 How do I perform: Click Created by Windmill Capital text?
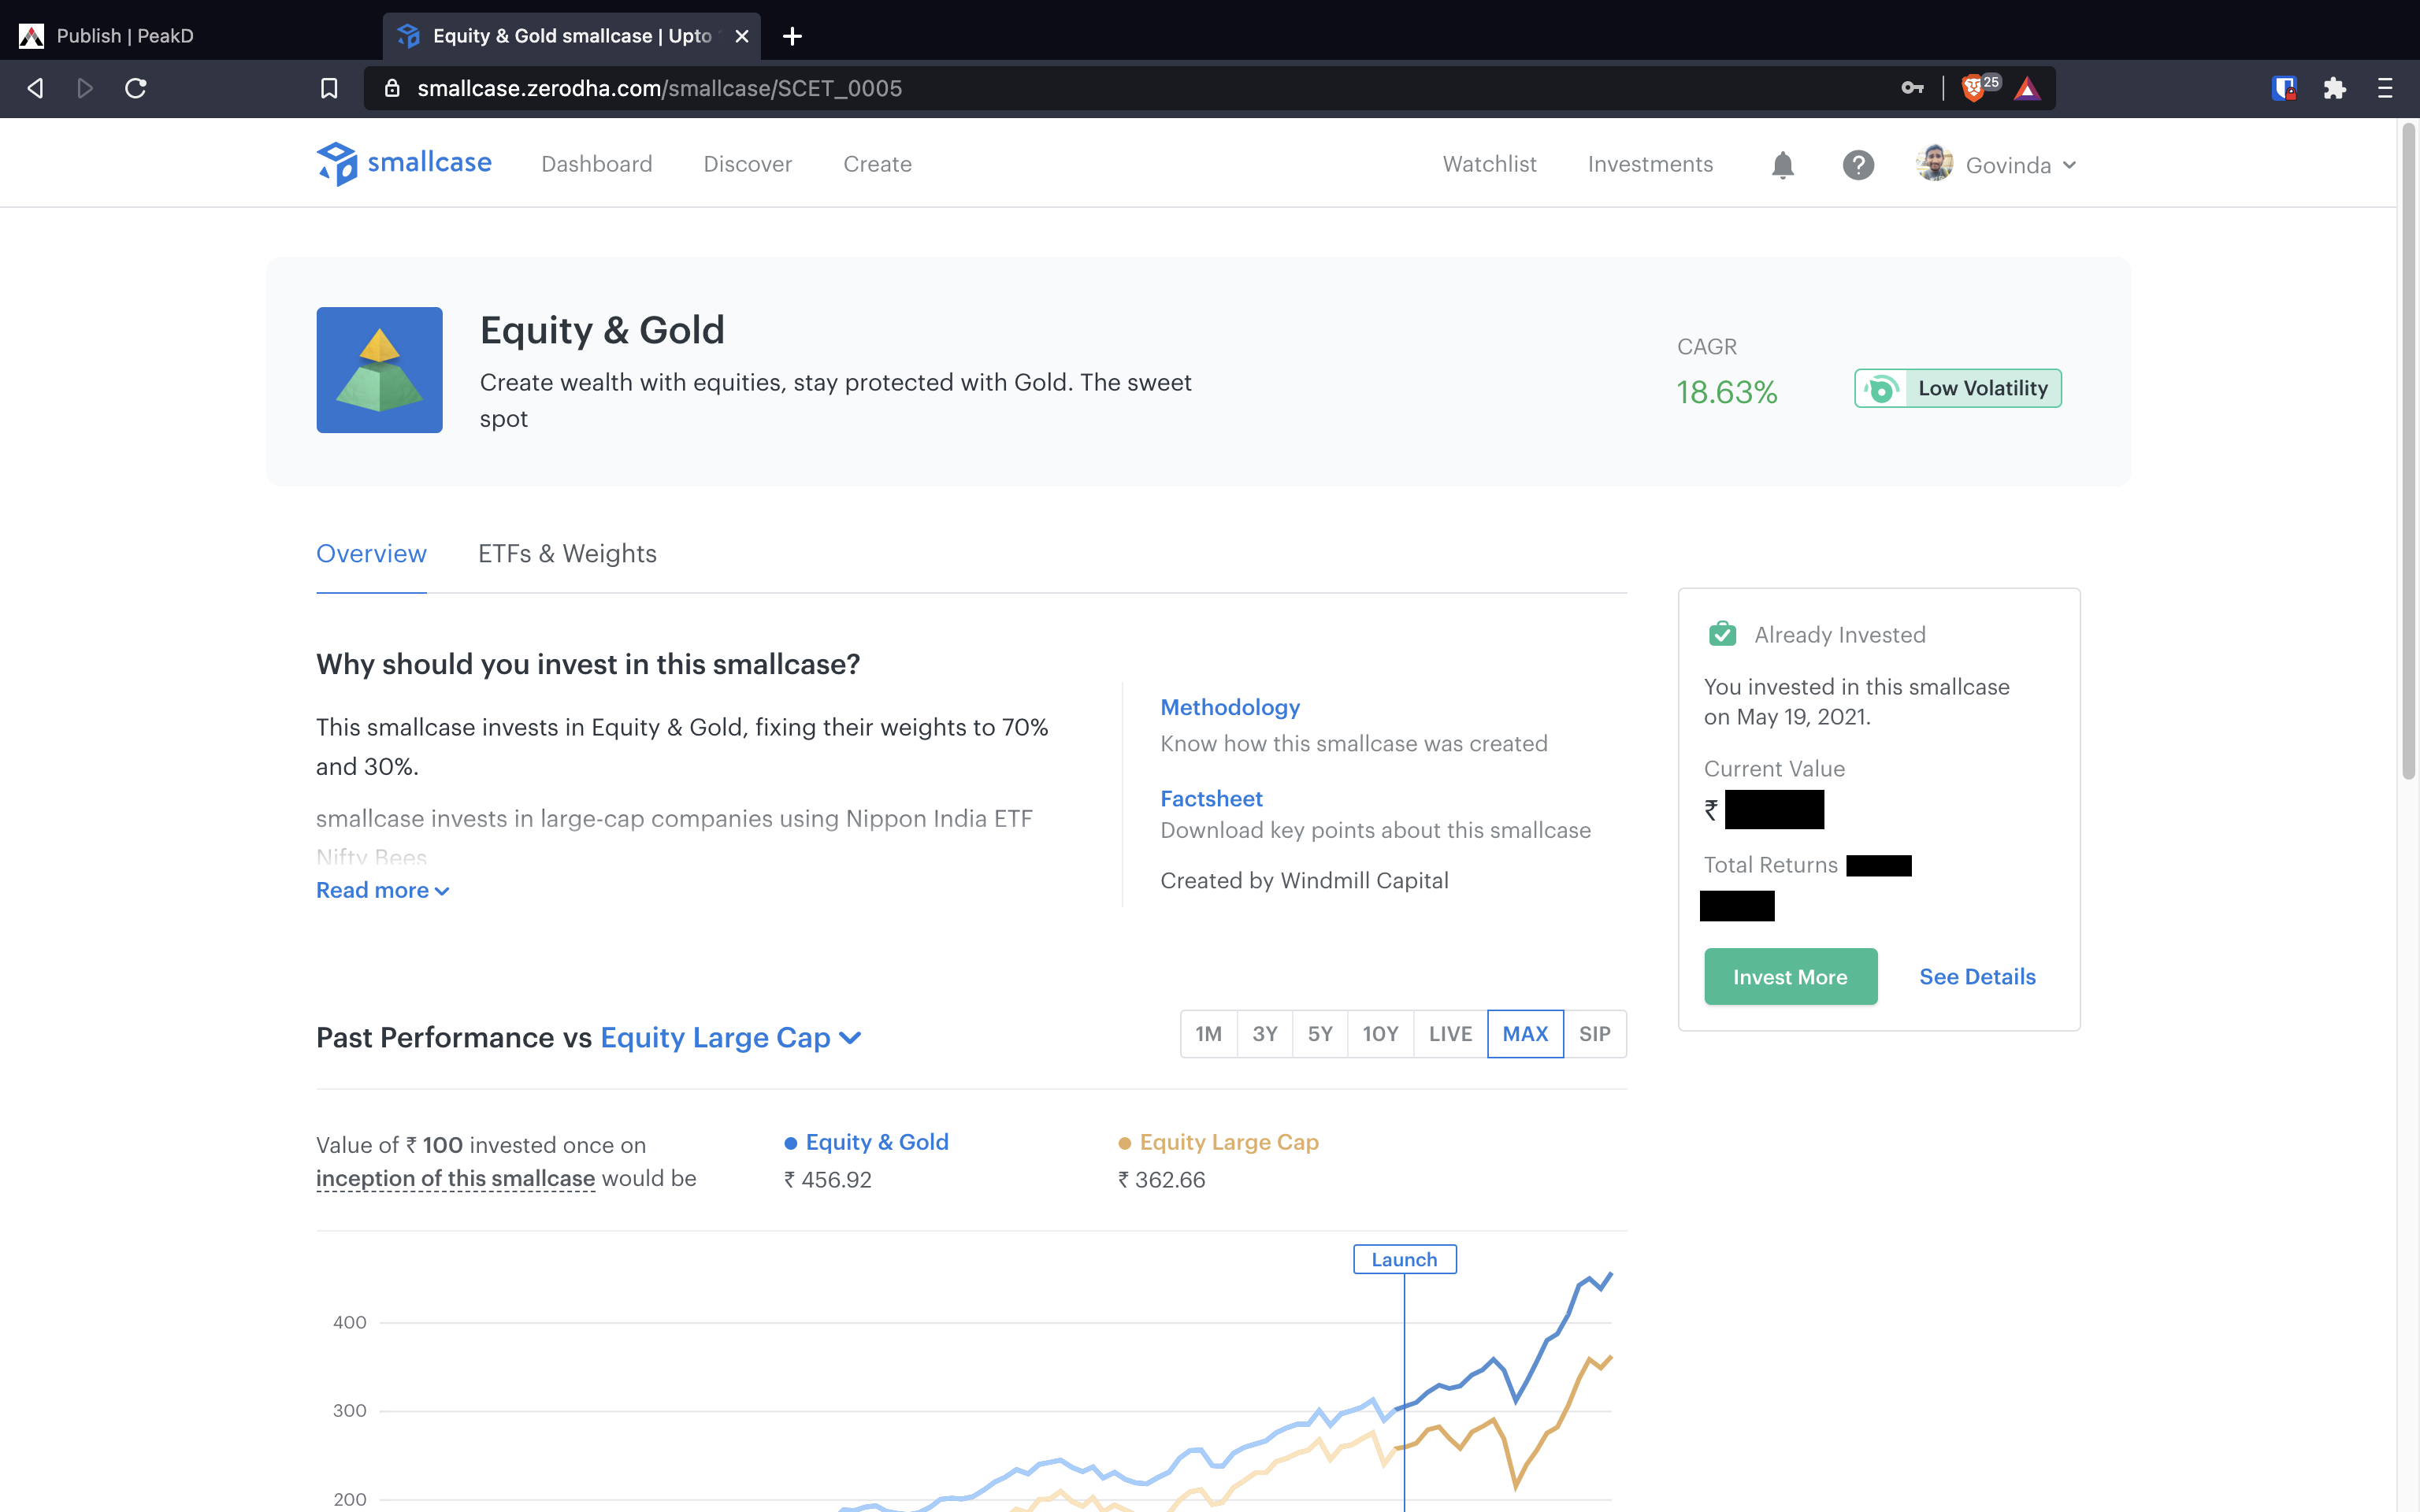click(x=1304, y=880)
